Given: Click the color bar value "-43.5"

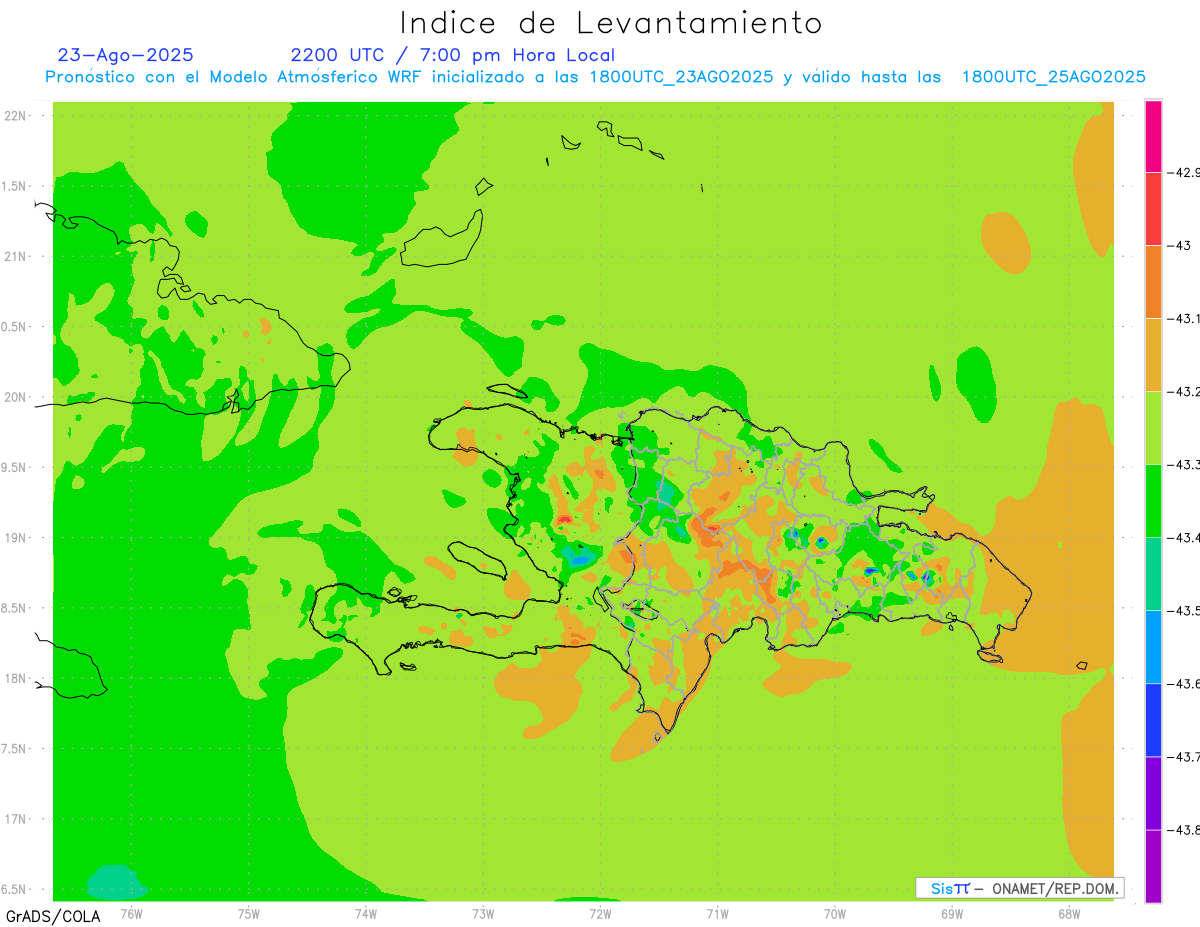Looking at the screenshot, I should point(1185,610).
